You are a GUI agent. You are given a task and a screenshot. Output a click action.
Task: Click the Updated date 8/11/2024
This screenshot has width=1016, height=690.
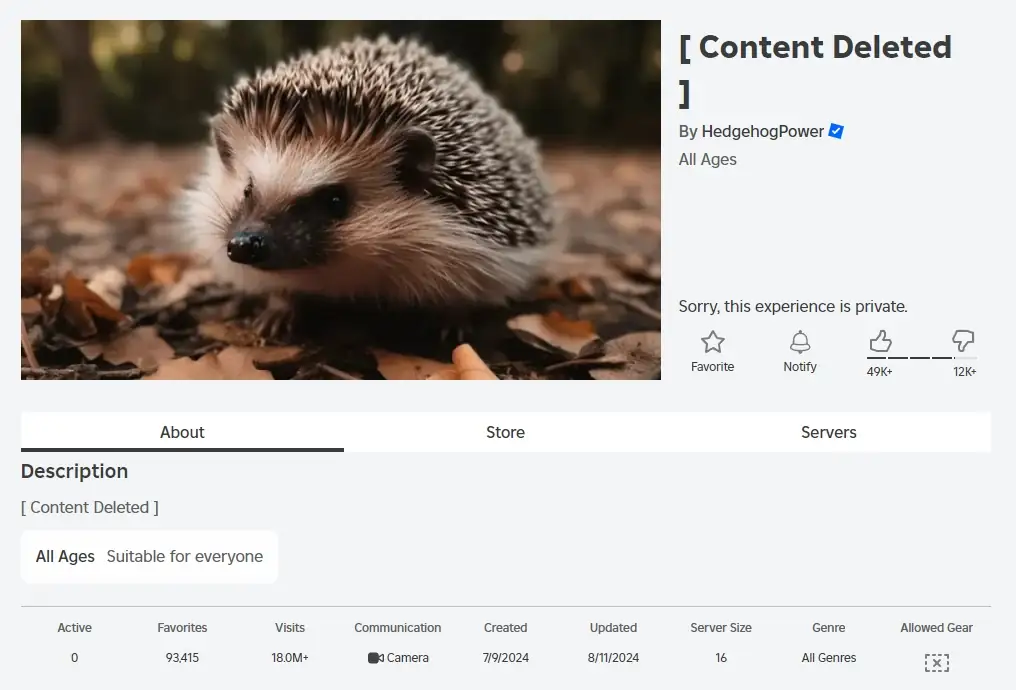(613, 658)
